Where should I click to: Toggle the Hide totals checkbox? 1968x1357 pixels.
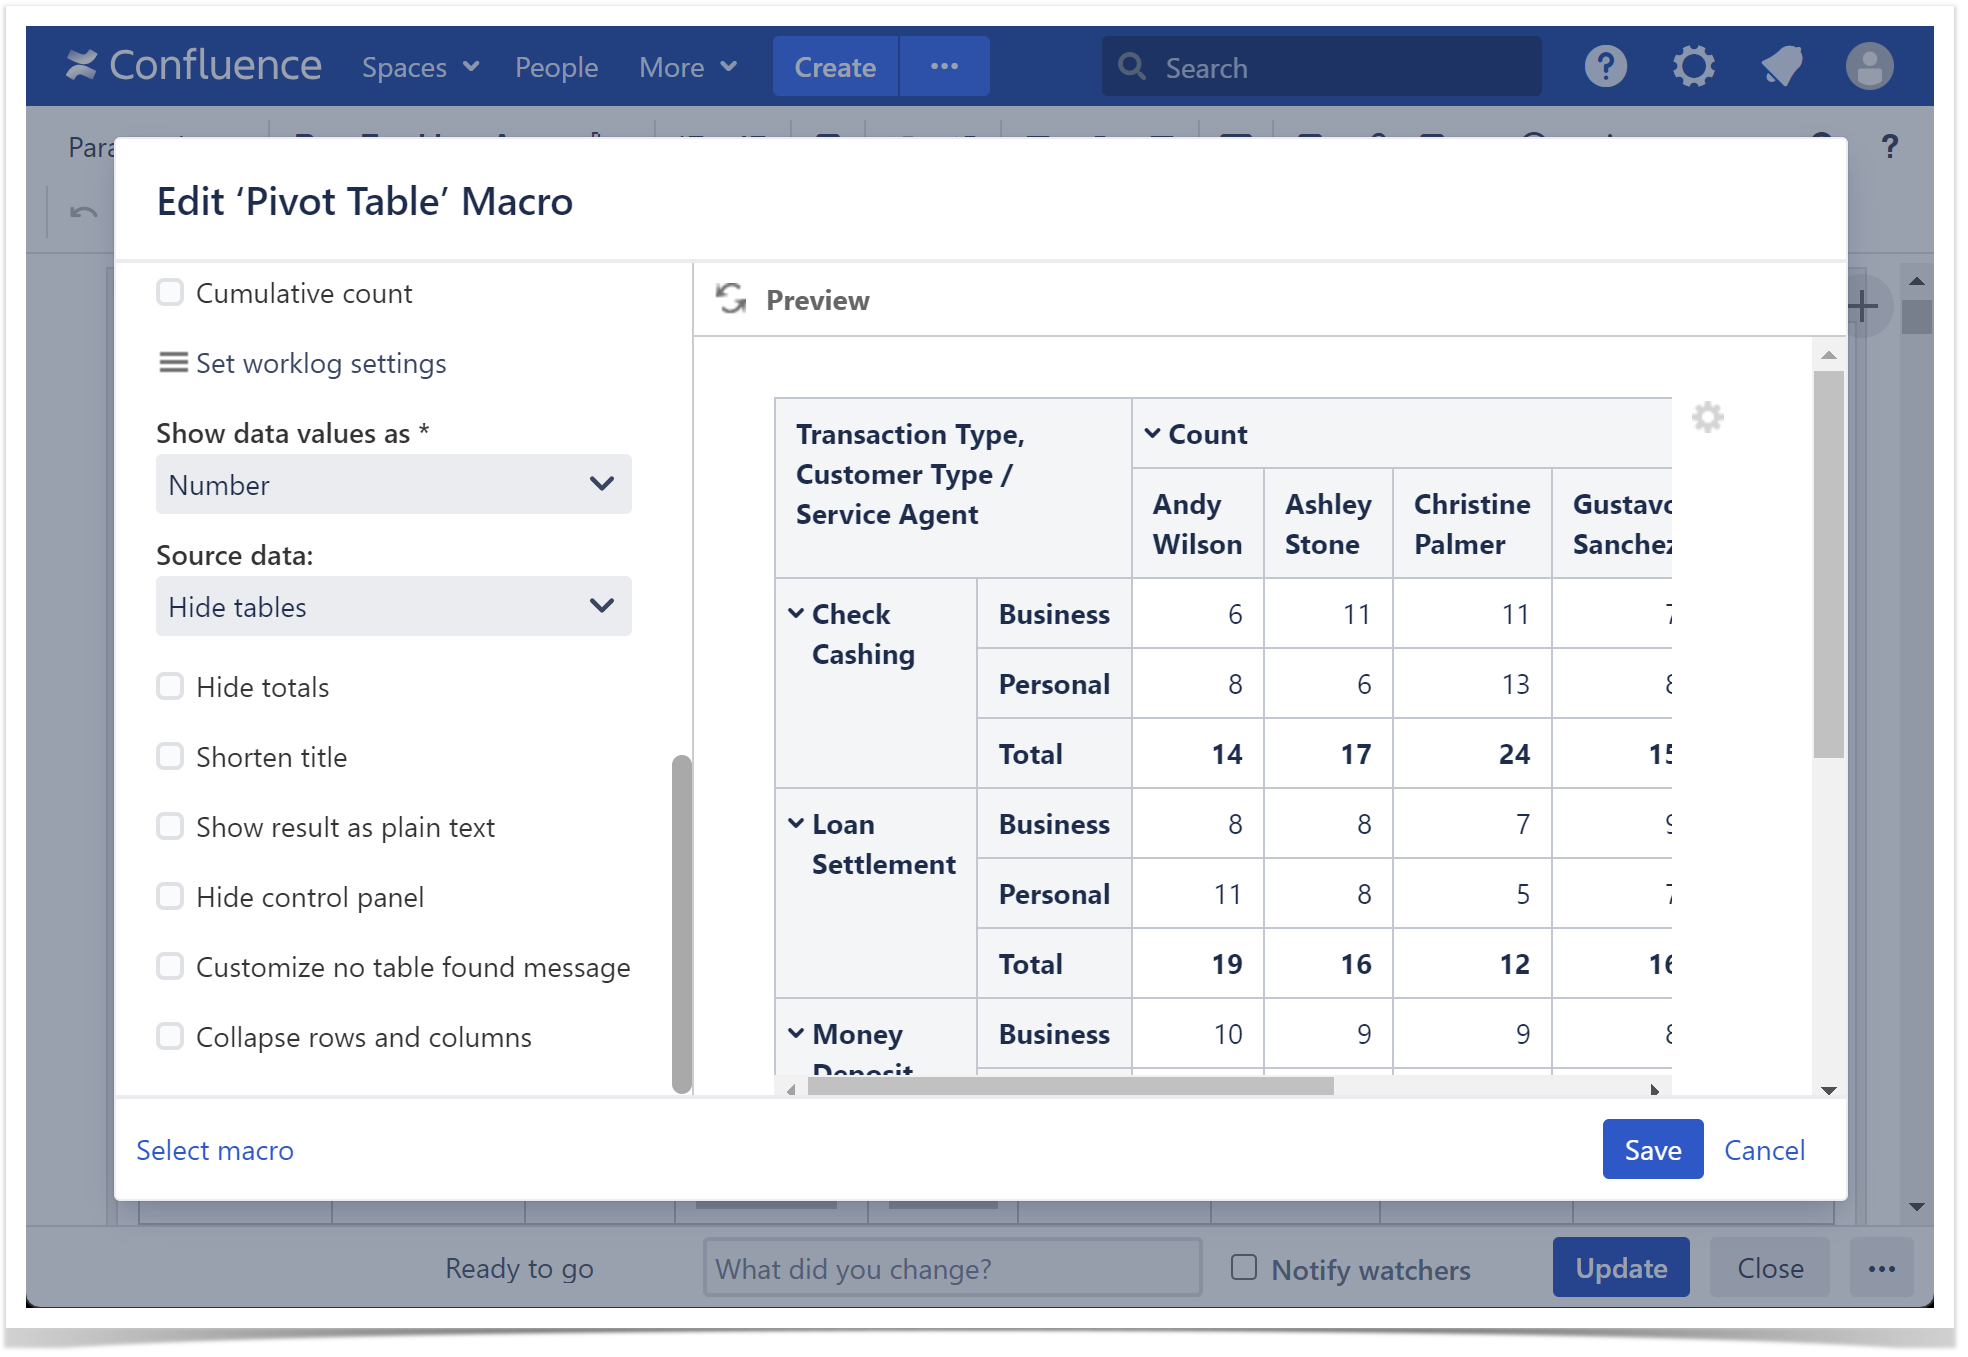[x=170, y=686]
